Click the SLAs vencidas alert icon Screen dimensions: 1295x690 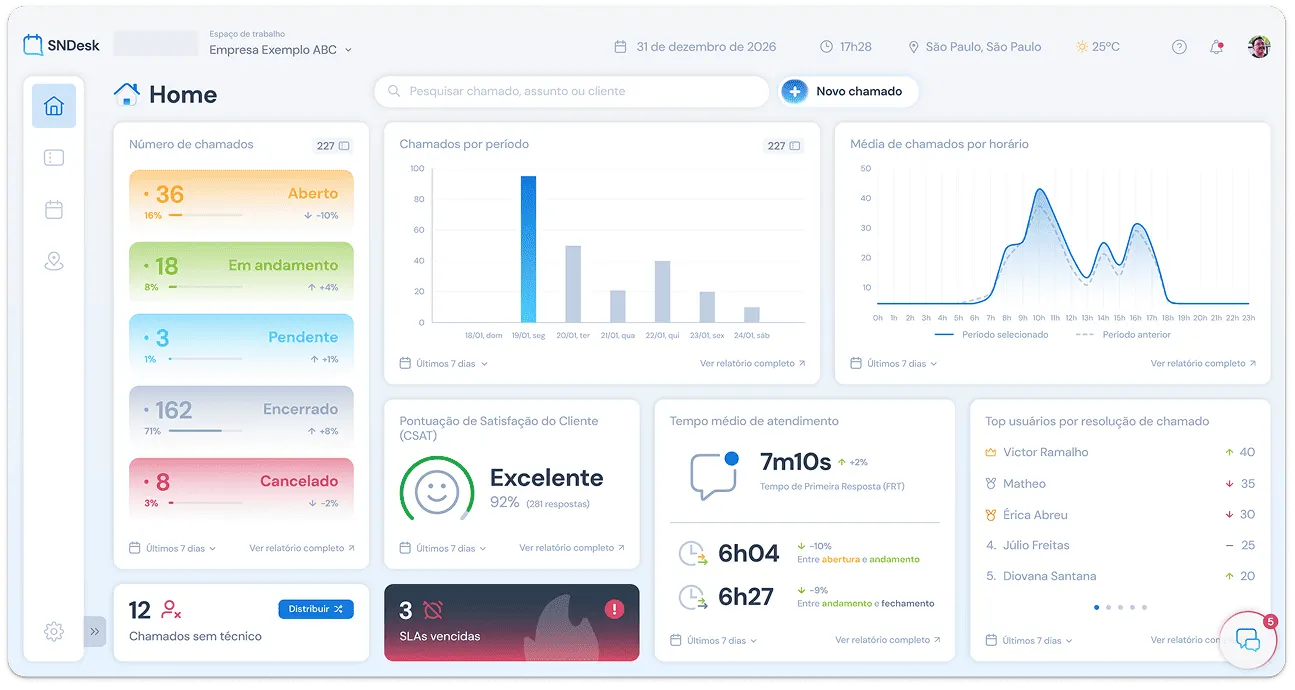(614, 609)
